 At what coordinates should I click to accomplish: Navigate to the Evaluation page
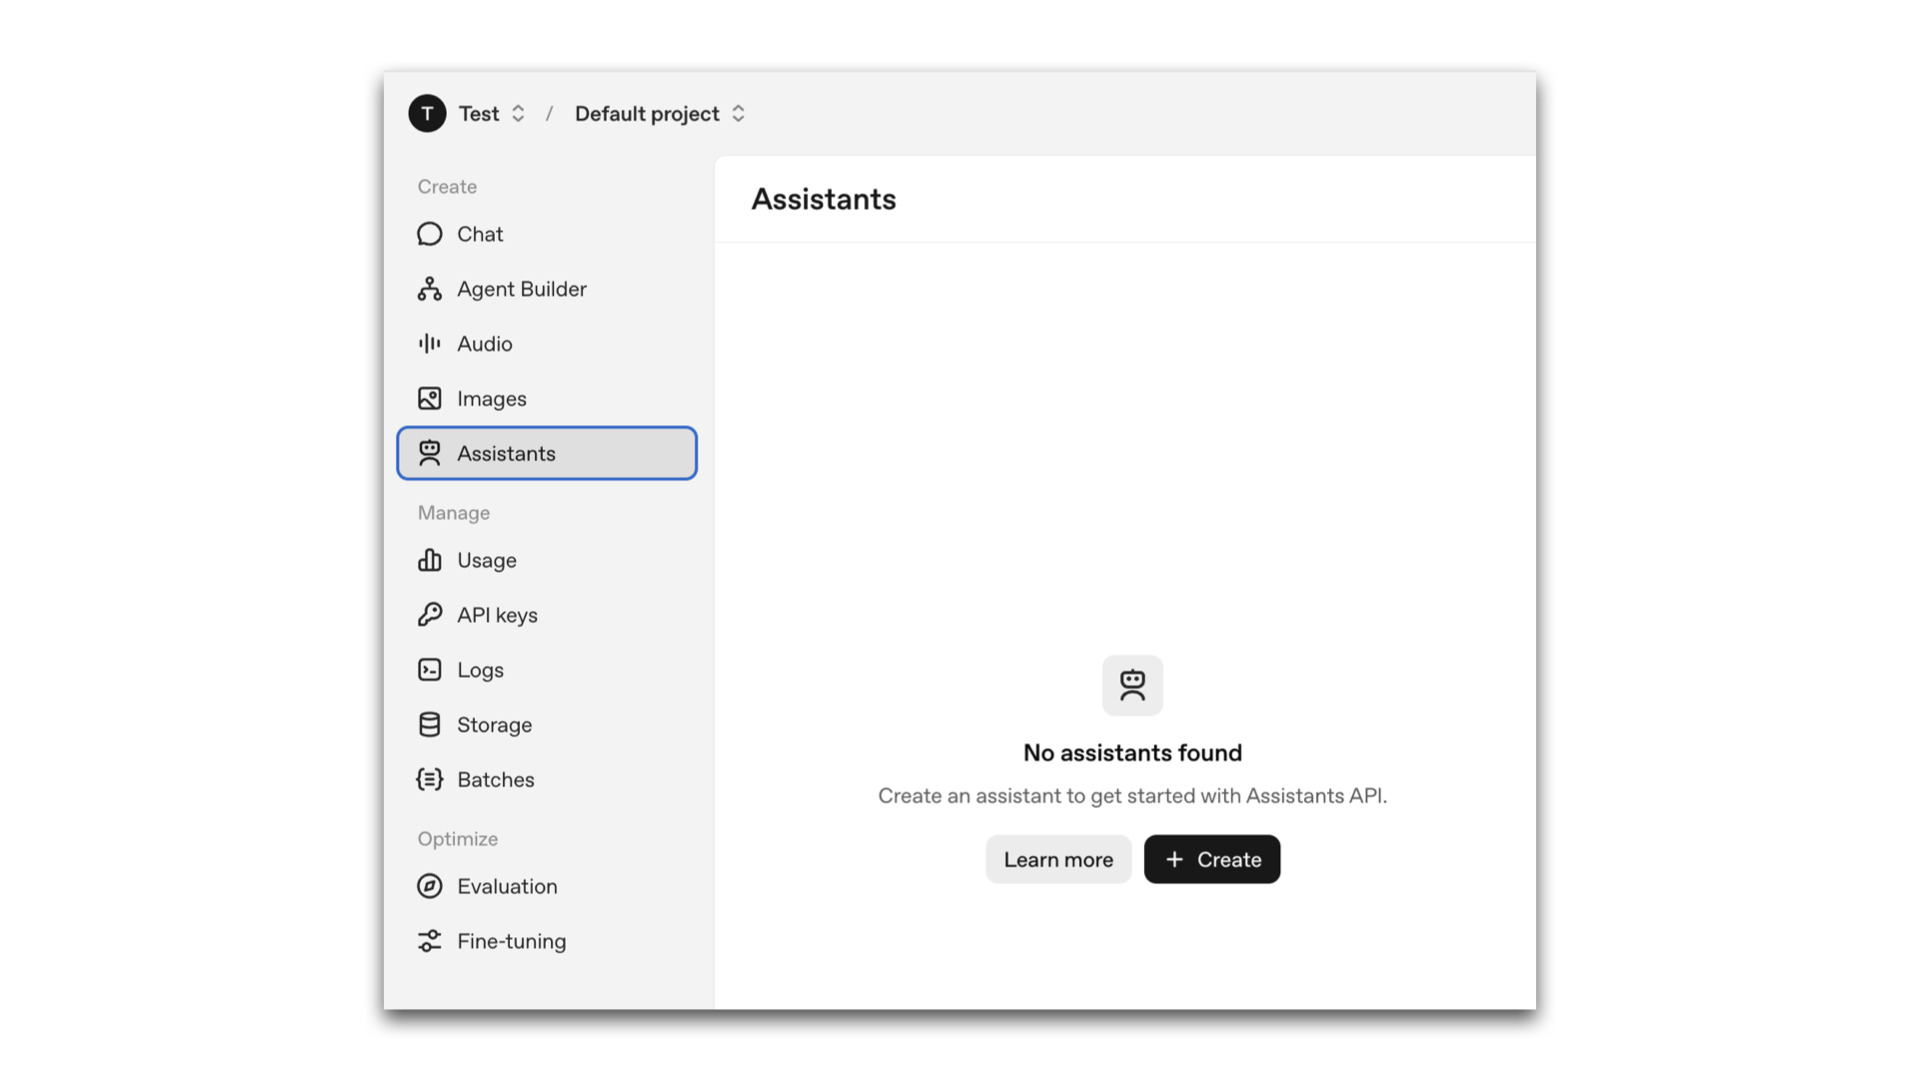click(x=507, y=886)
